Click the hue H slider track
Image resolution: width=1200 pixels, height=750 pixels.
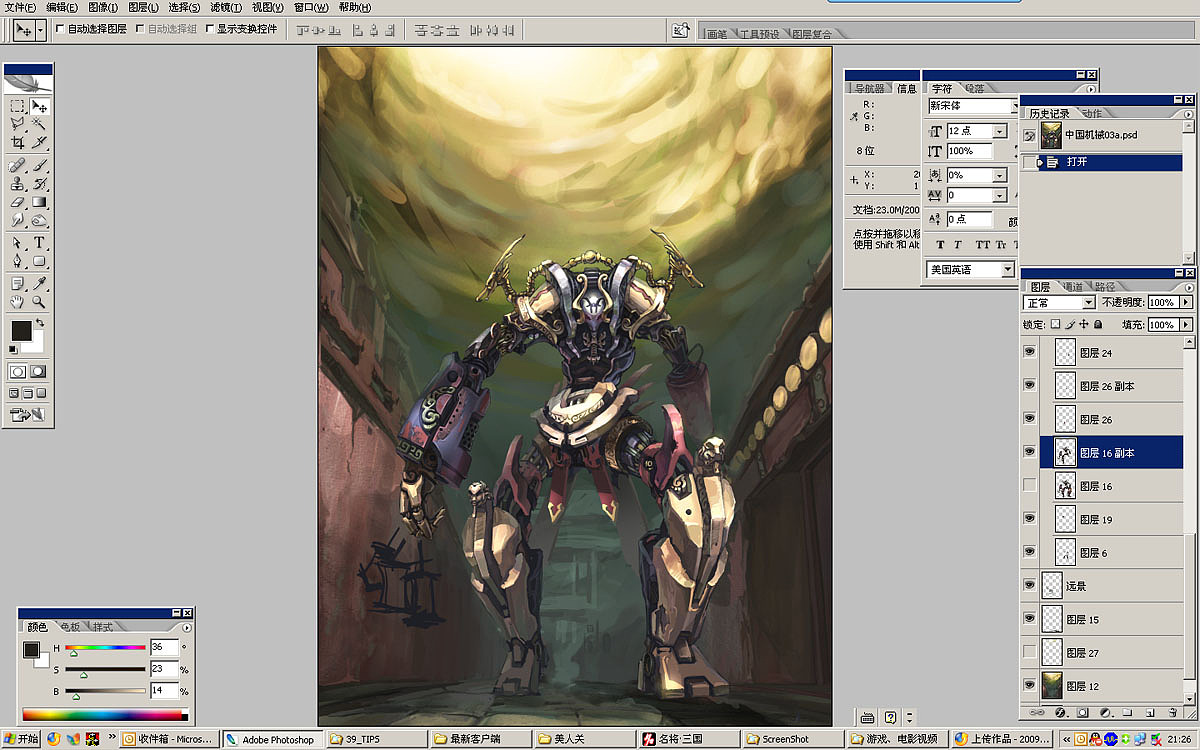(105, 648)
